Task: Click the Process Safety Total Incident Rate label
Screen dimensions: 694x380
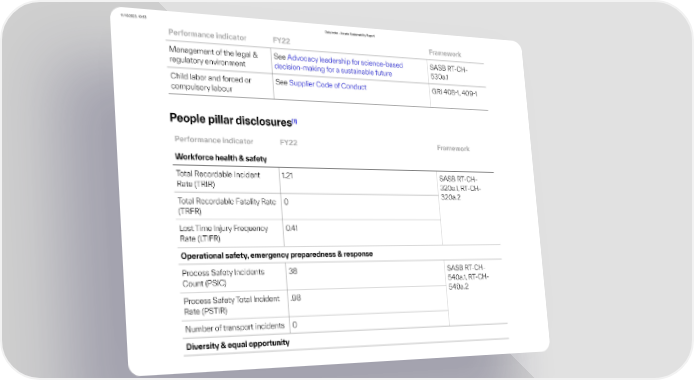Action: point(231,305)
